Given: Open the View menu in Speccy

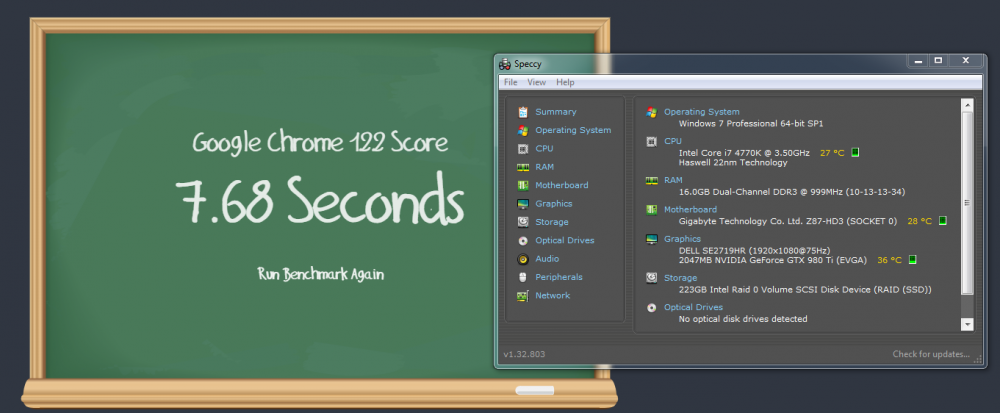Looking at the screenshot, I should 536,82.
